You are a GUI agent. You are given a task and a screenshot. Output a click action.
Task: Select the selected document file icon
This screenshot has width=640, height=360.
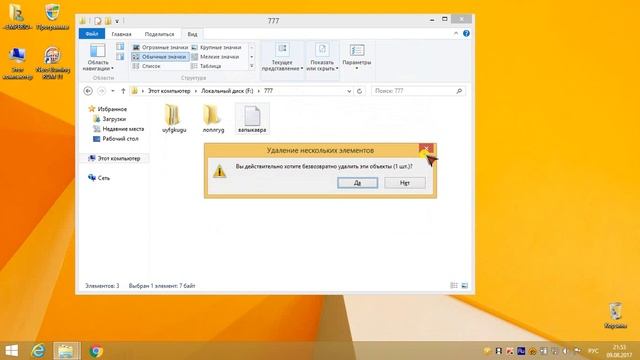[x=252, y=118]
